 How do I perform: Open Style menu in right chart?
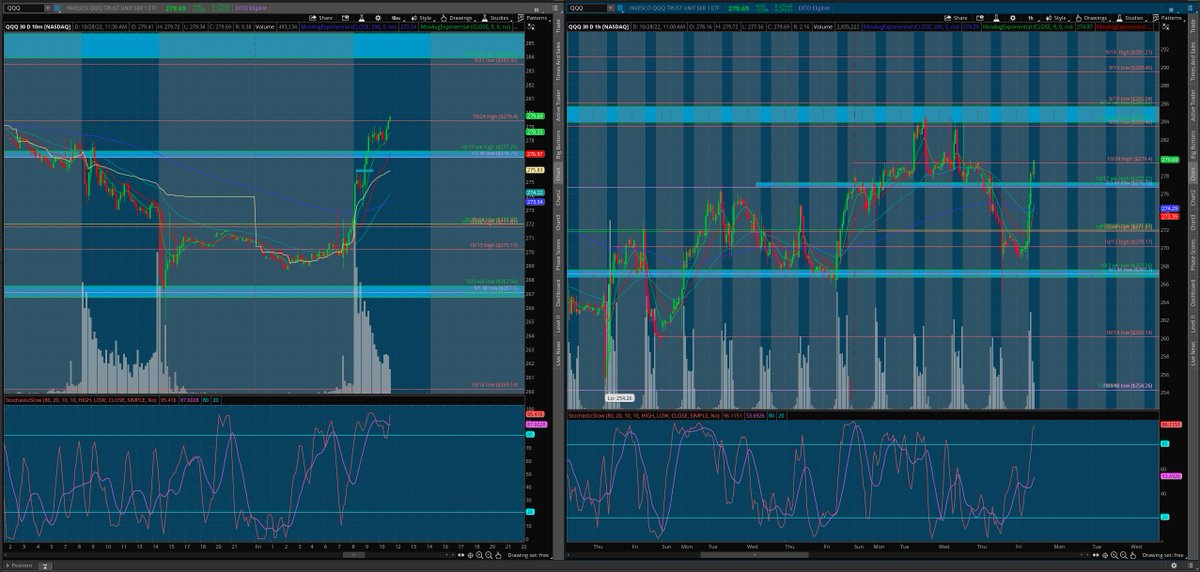coord(1058,17)
